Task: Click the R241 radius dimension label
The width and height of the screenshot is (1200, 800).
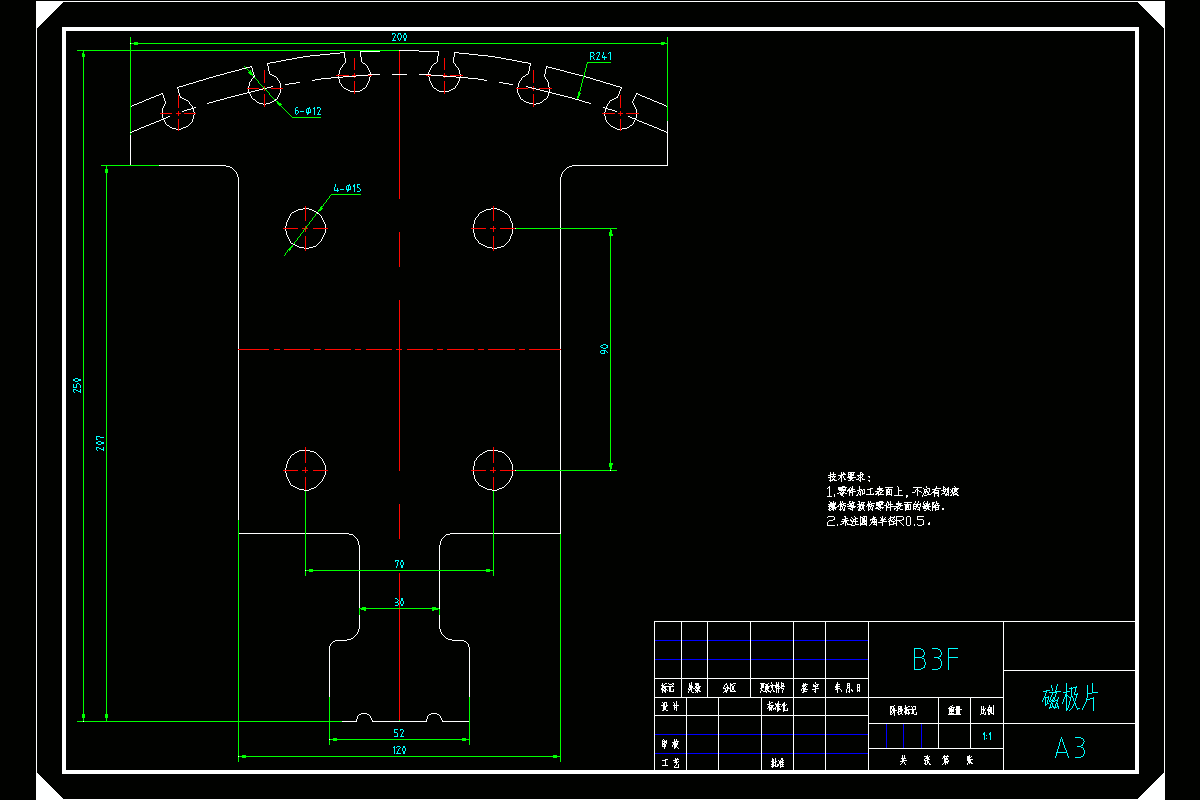Action: tap(600, 57)
